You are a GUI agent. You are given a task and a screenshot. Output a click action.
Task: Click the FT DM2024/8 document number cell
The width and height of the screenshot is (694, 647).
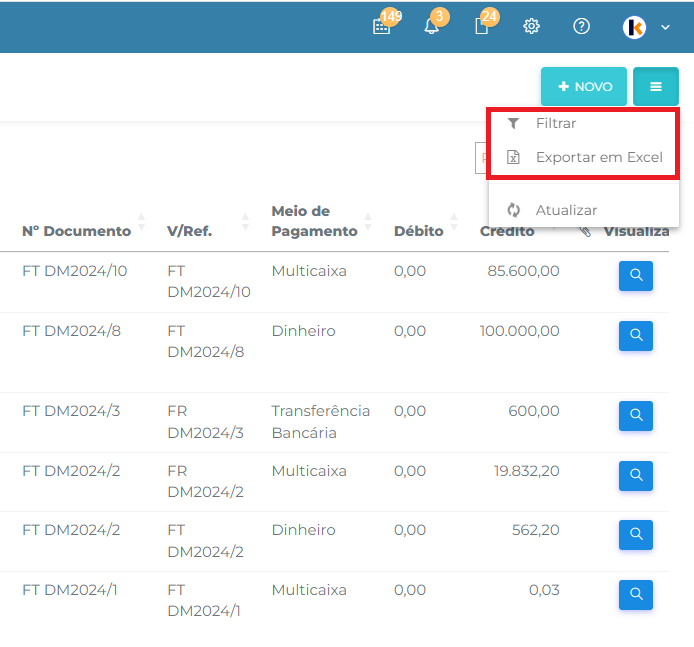(x=71, y=331)
